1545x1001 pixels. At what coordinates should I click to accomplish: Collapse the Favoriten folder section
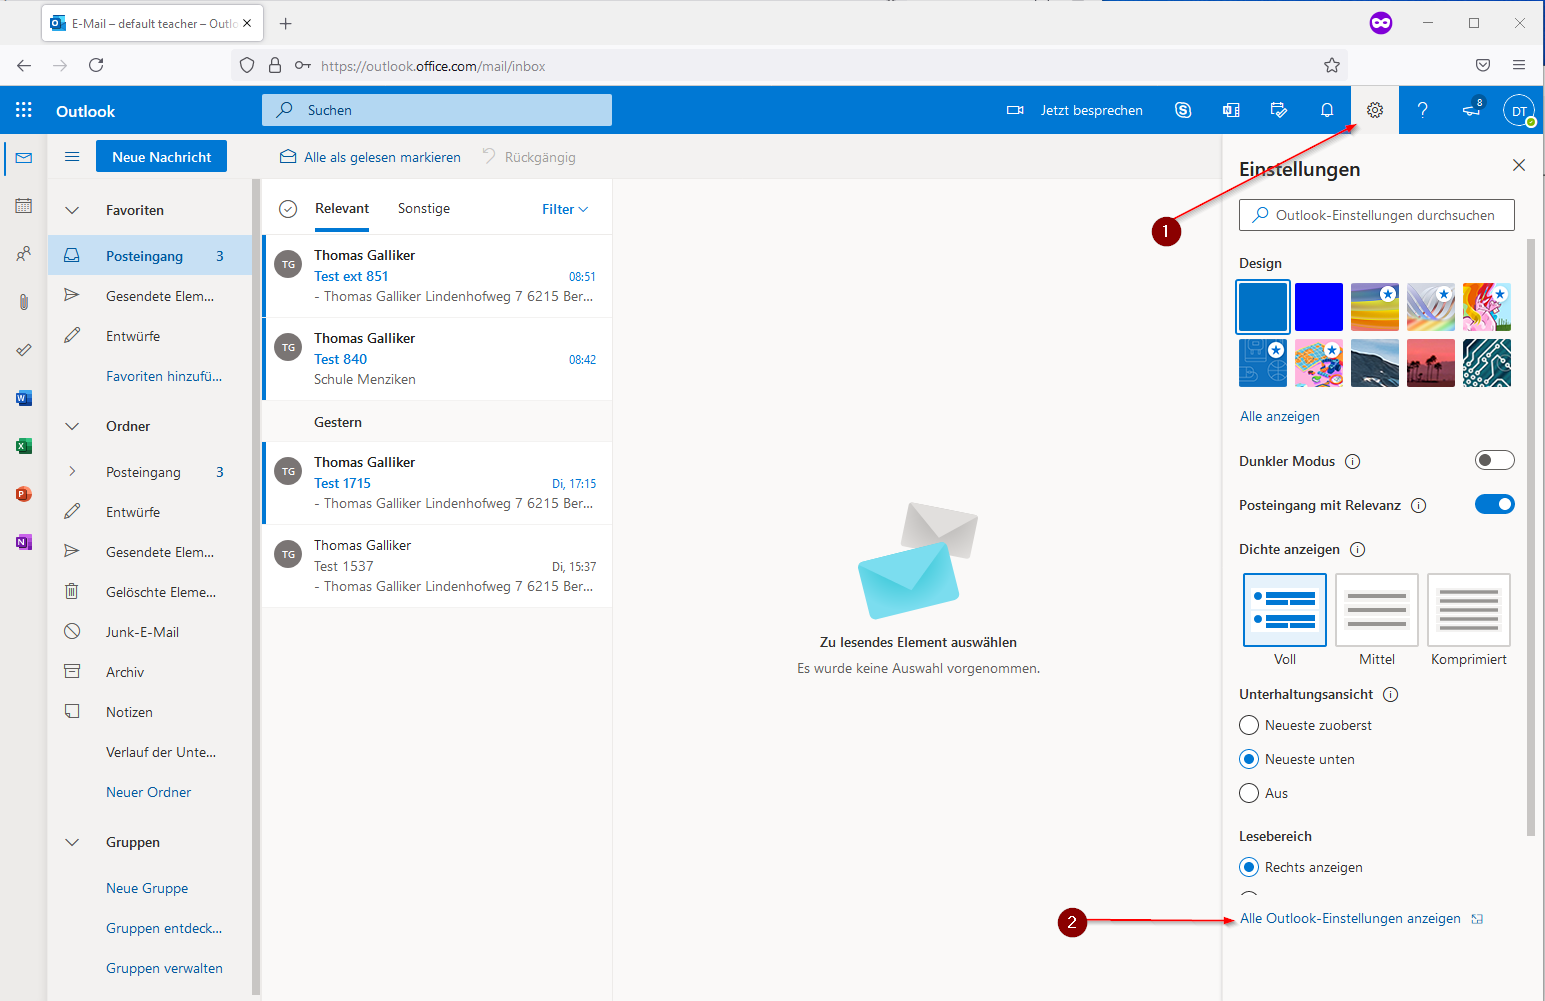pos(72,210)
